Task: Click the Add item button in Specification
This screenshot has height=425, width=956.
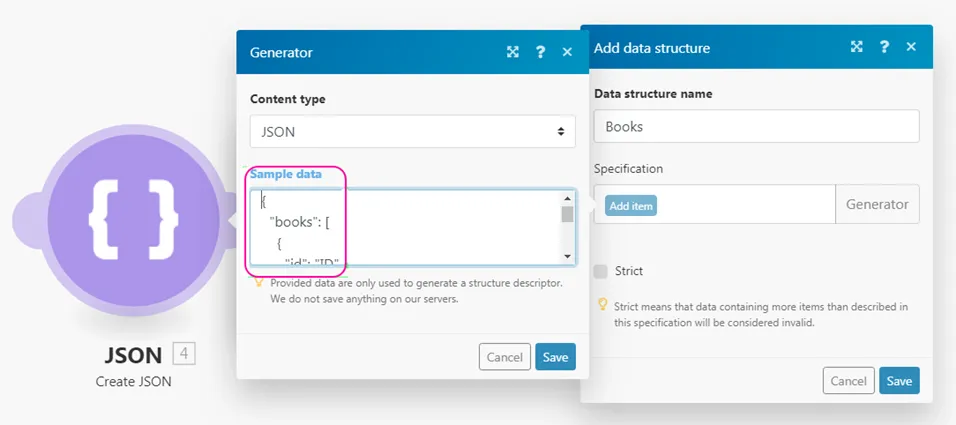Action: click(x=631, y=206)
